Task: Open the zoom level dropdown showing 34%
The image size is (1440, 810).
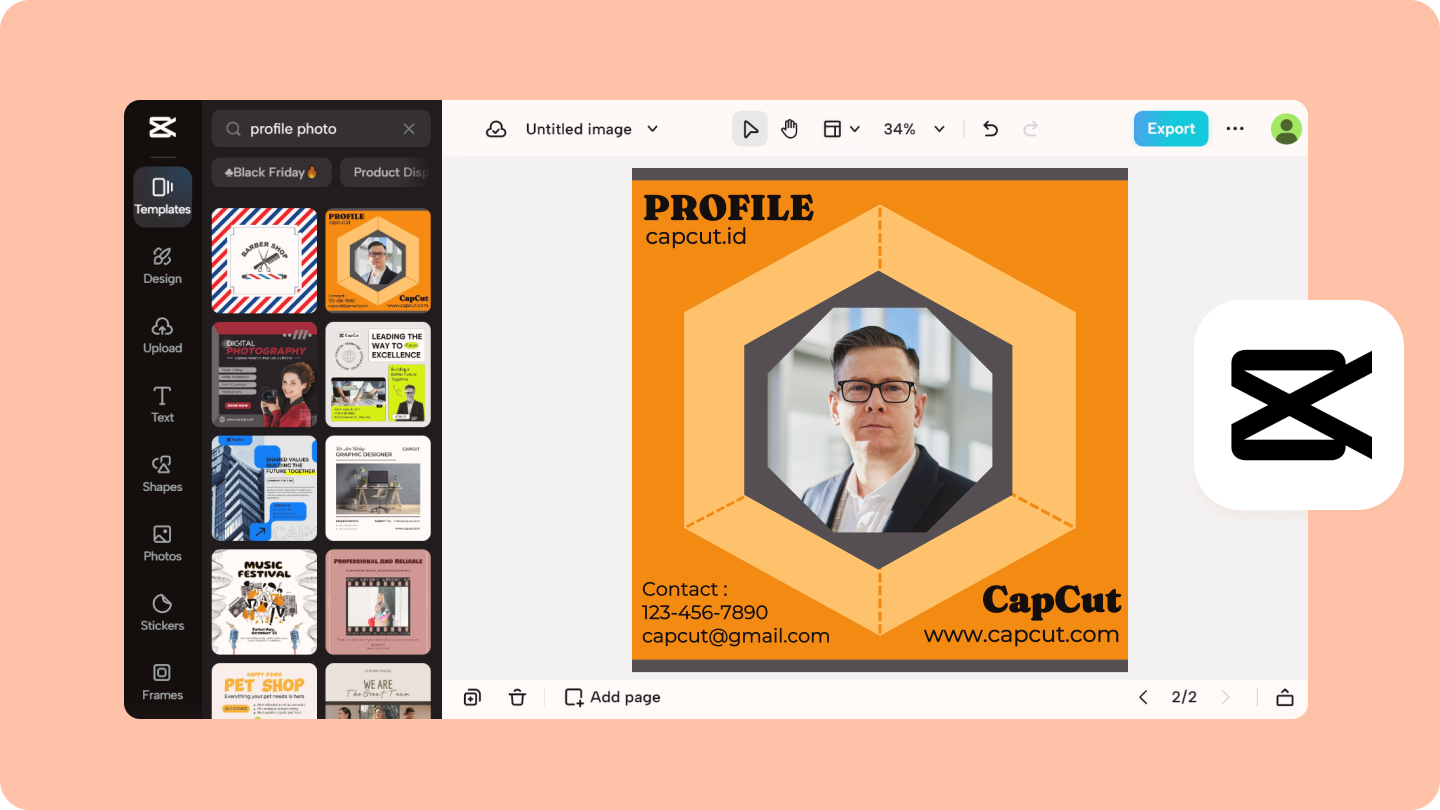Action: pos(913,128)
